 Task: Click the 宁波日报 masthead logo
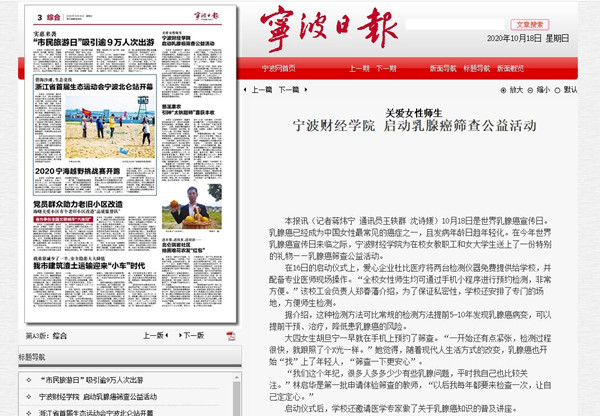(x=328, y=28)
